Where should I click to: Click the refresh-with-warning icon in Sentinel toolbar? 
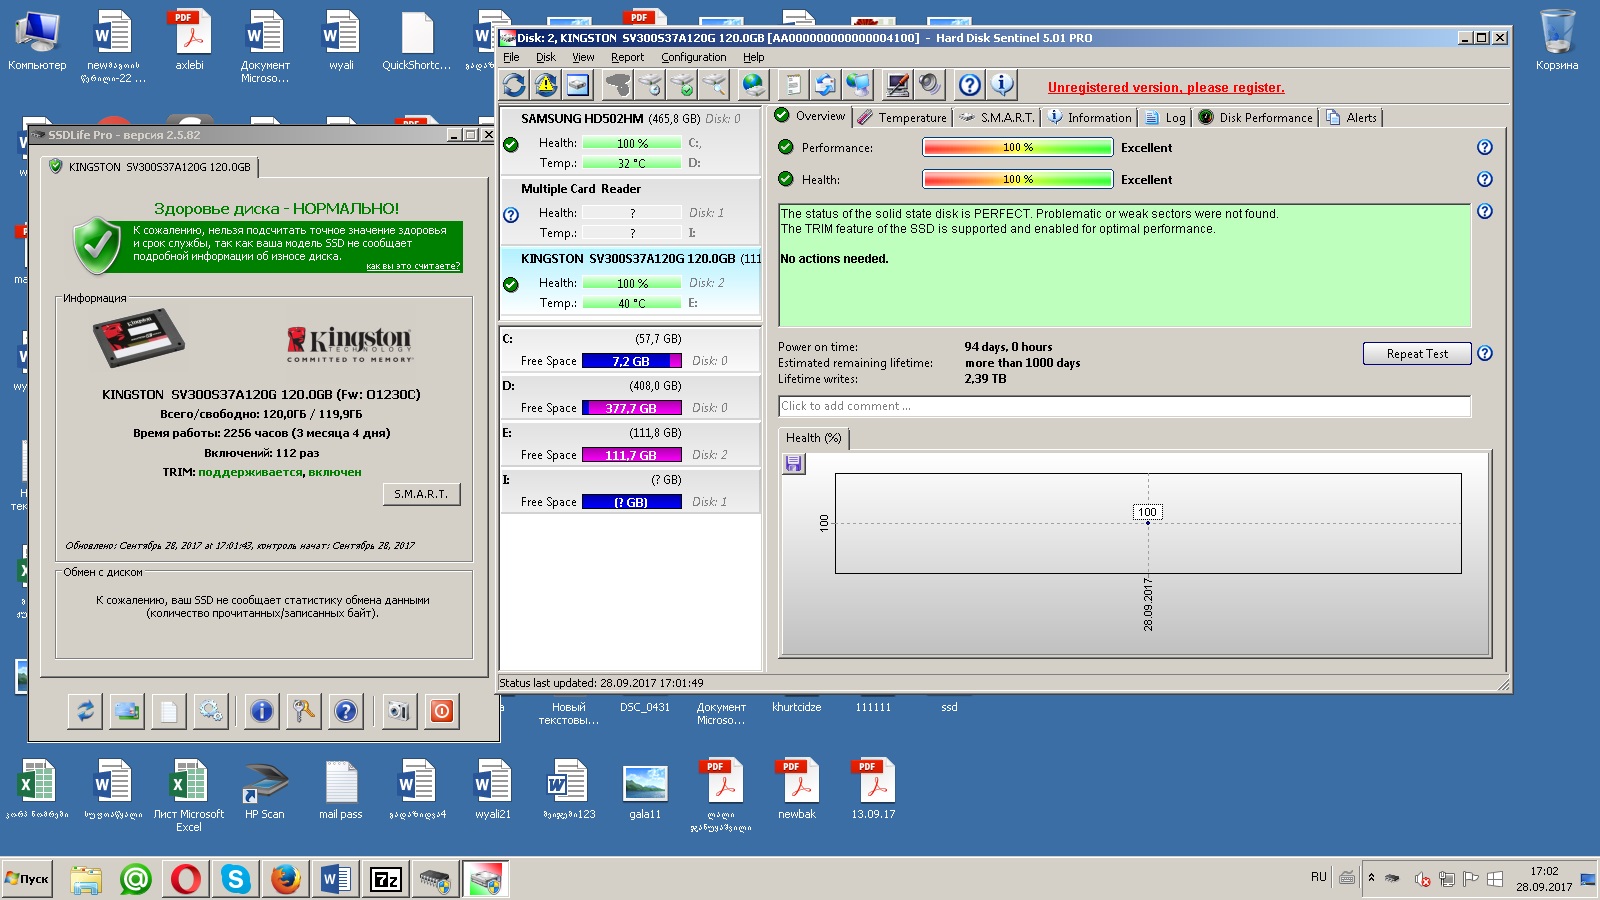(546, 85)
